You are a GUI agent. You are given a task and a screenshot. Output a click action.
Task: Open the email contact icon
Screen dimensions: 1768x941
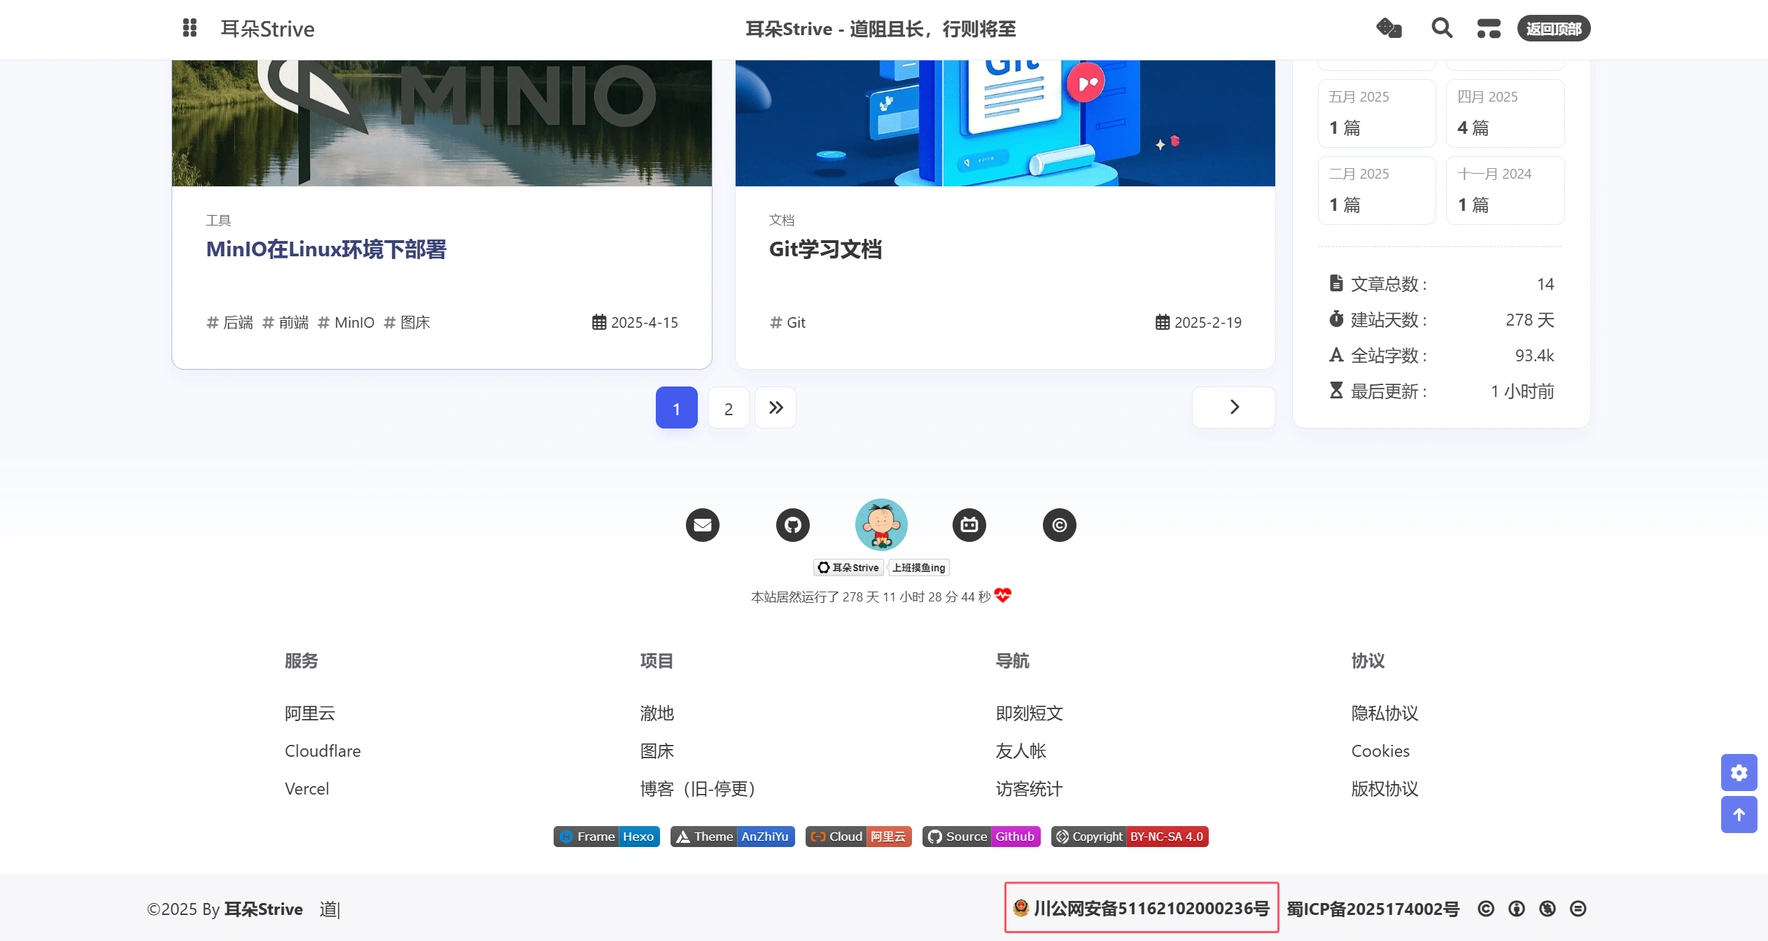point(703,524)
